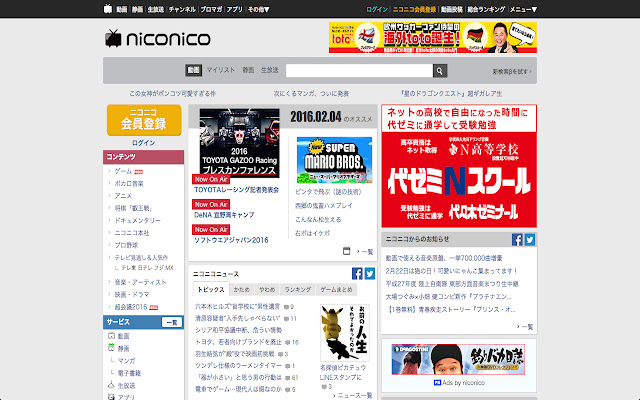Open the calendar icon in recommendations panel

[x=347, y=251]
